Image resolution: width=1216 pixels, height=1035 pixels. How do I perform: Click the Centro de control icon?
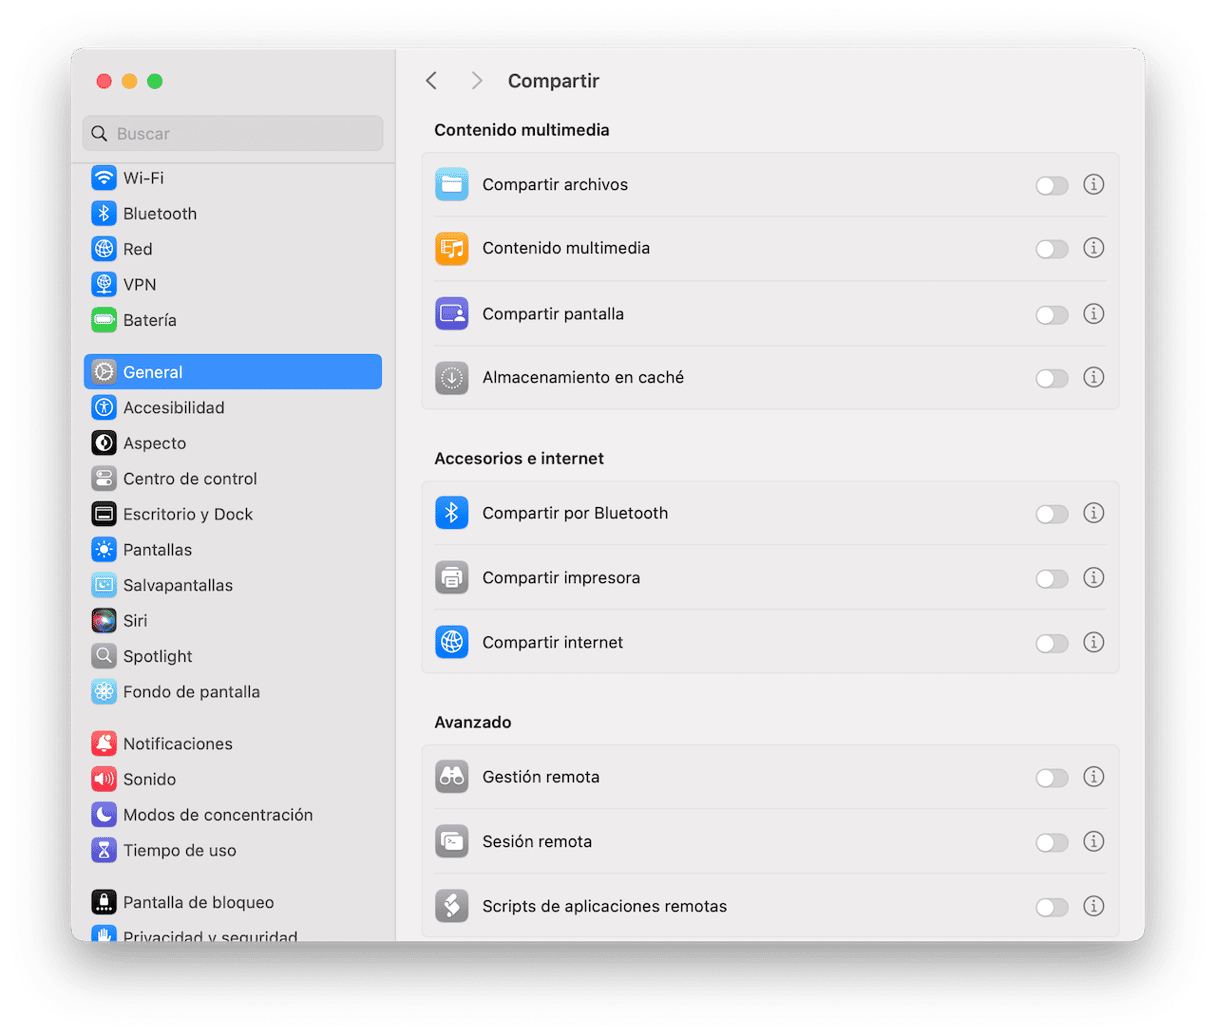[x=104, y=479]
